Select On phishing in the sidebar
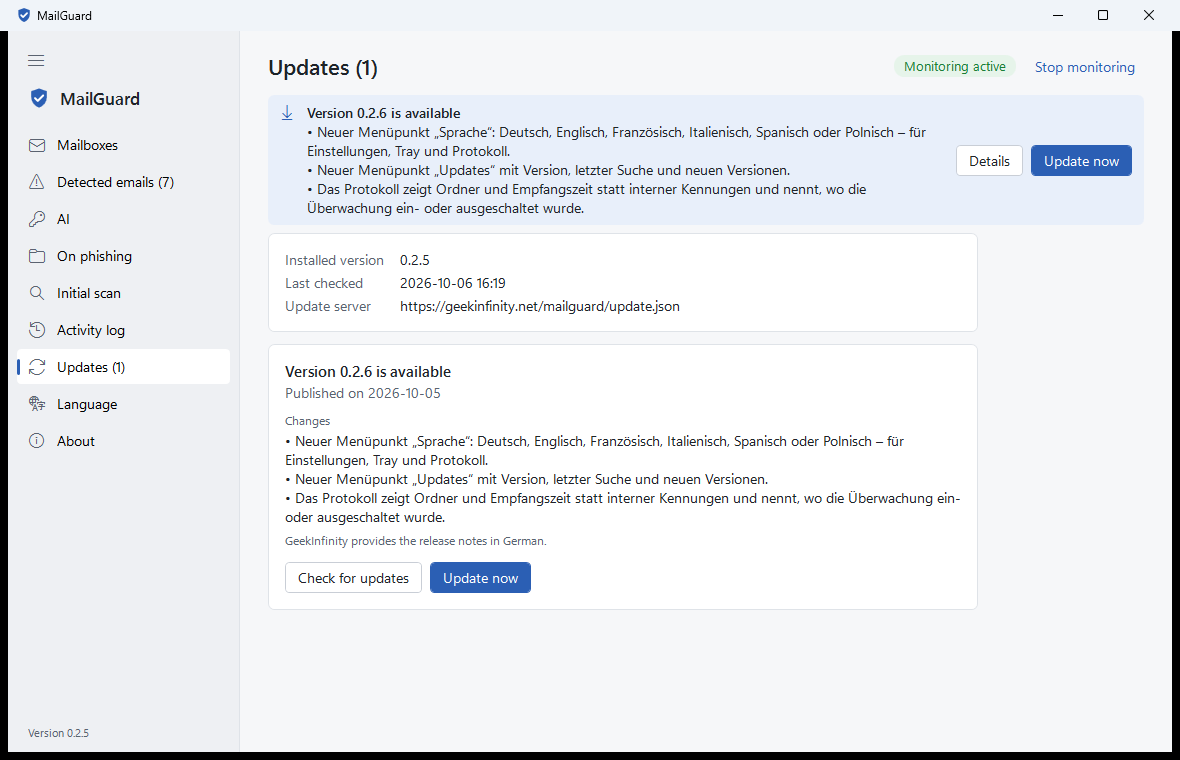Viewport: 1180px width, 760px height. click(x=123, y=256)
